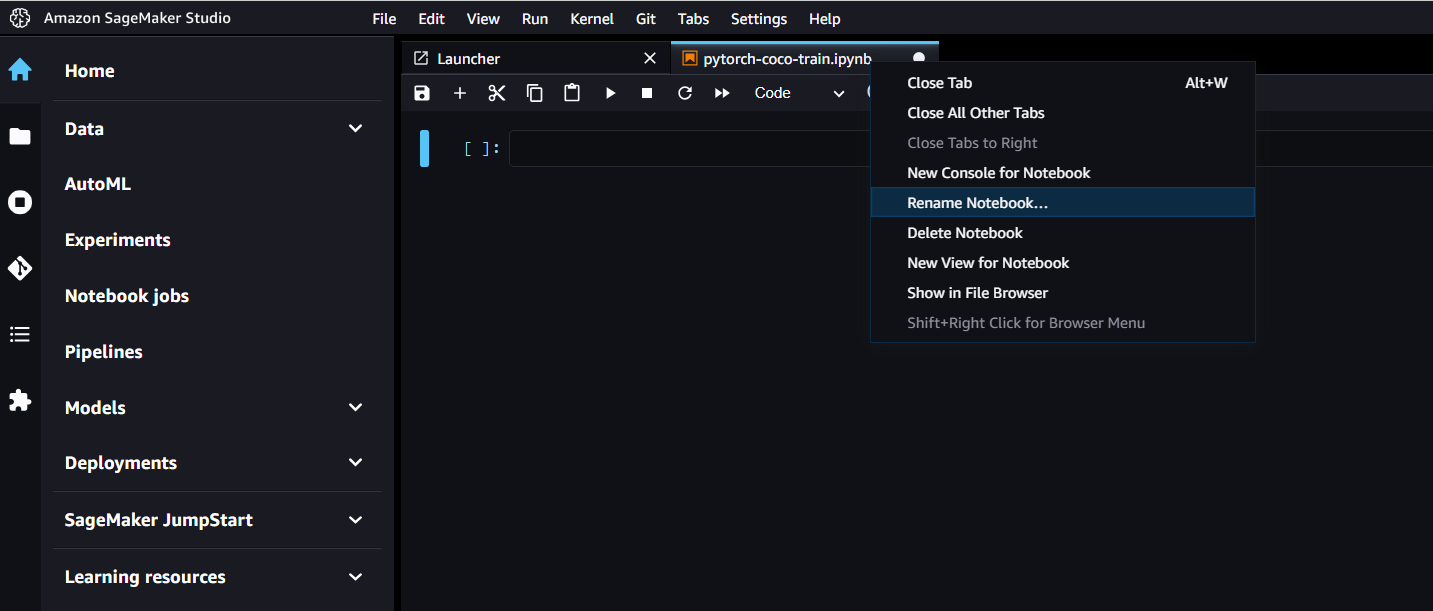Click the cell execution prompt [ ]:
Screen dimensions: 1433x611
click(482, 149)
